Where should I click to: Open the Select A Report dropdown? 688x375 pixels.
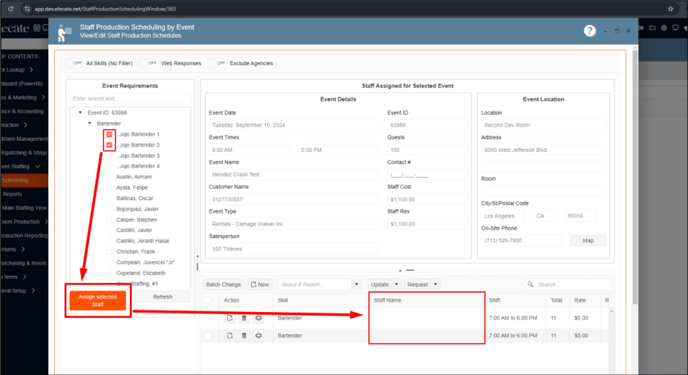356,284
